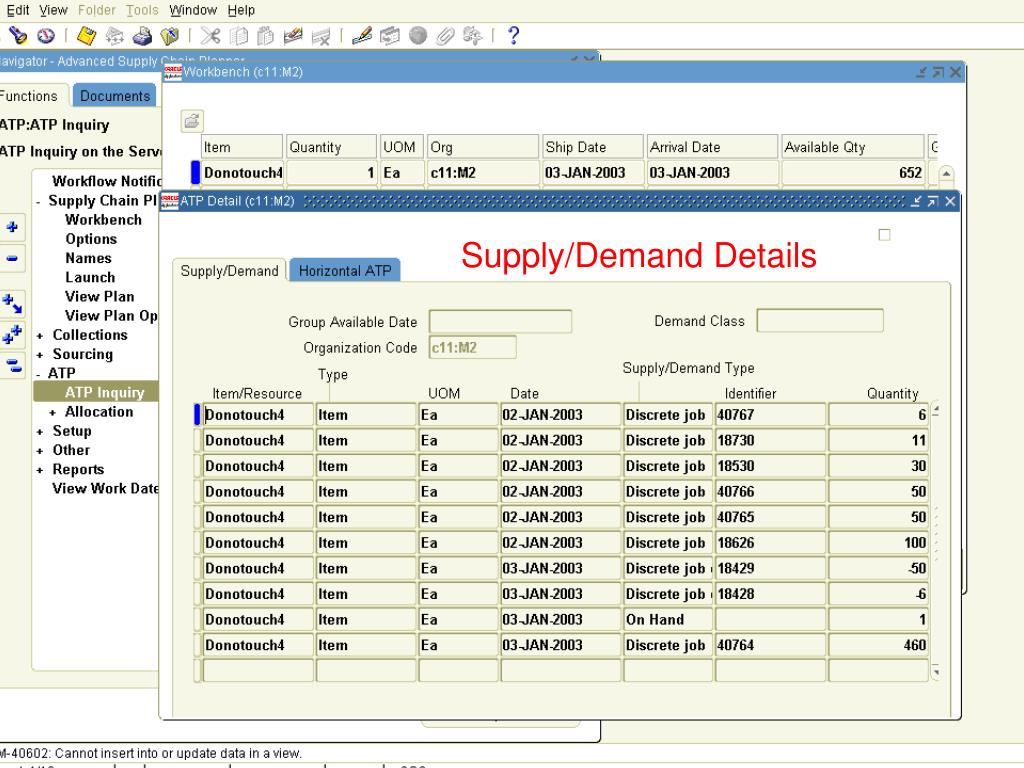1024x768 pixels.
Task: Click identifier cell 40767
Action: pos(771,415)
